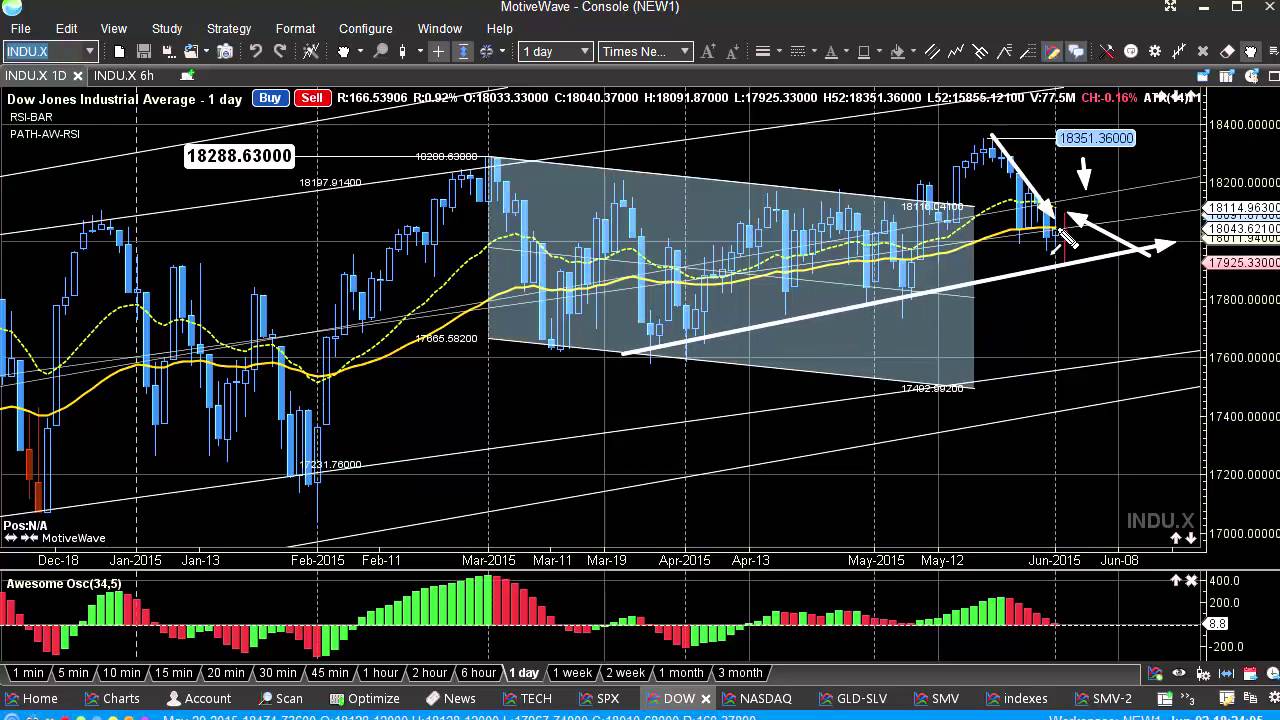
Task: Select the parallel channel lines tool
Action: coord(932,51)
